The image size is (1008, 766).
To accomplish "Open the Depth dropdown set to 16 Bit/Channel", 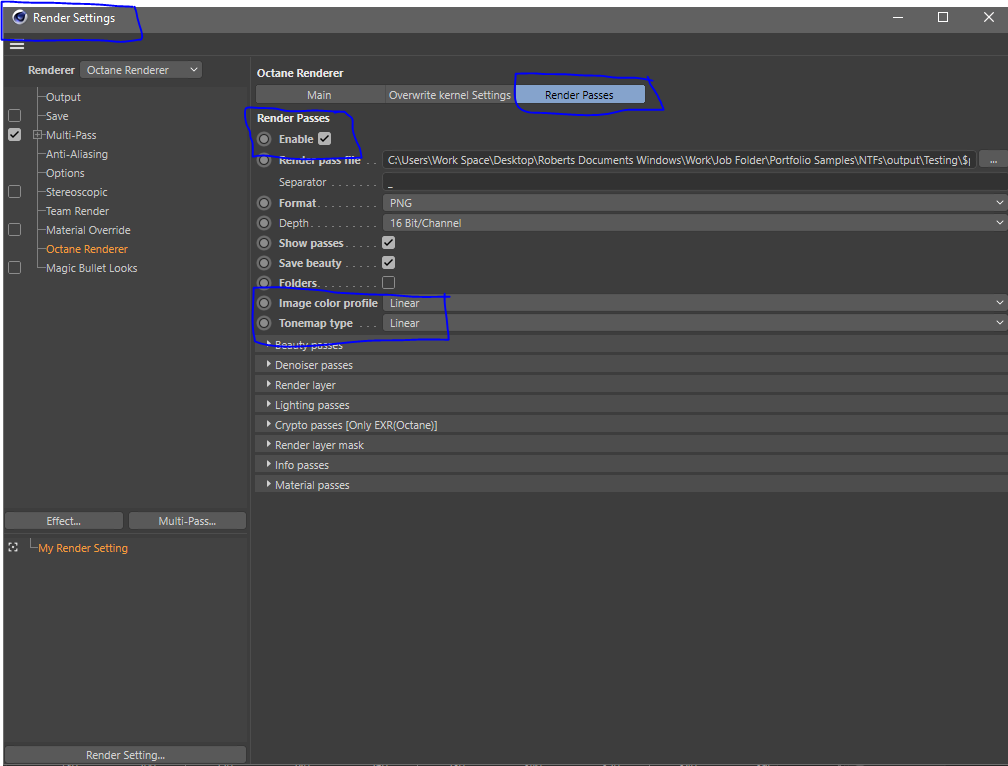I will (695, 223).
